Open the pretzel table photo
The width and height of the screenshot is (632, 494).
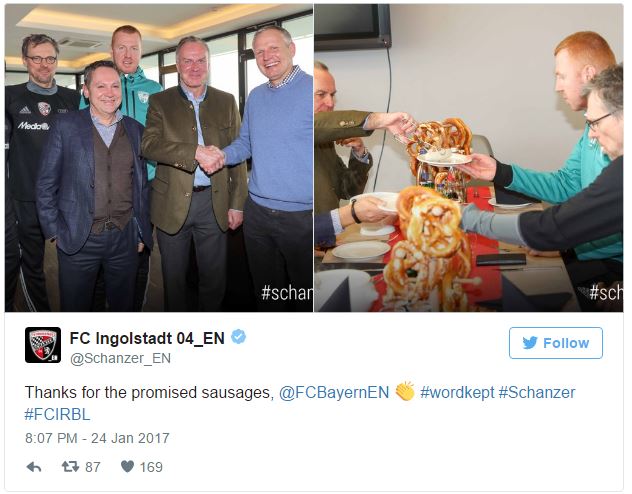tap(468, 158)
